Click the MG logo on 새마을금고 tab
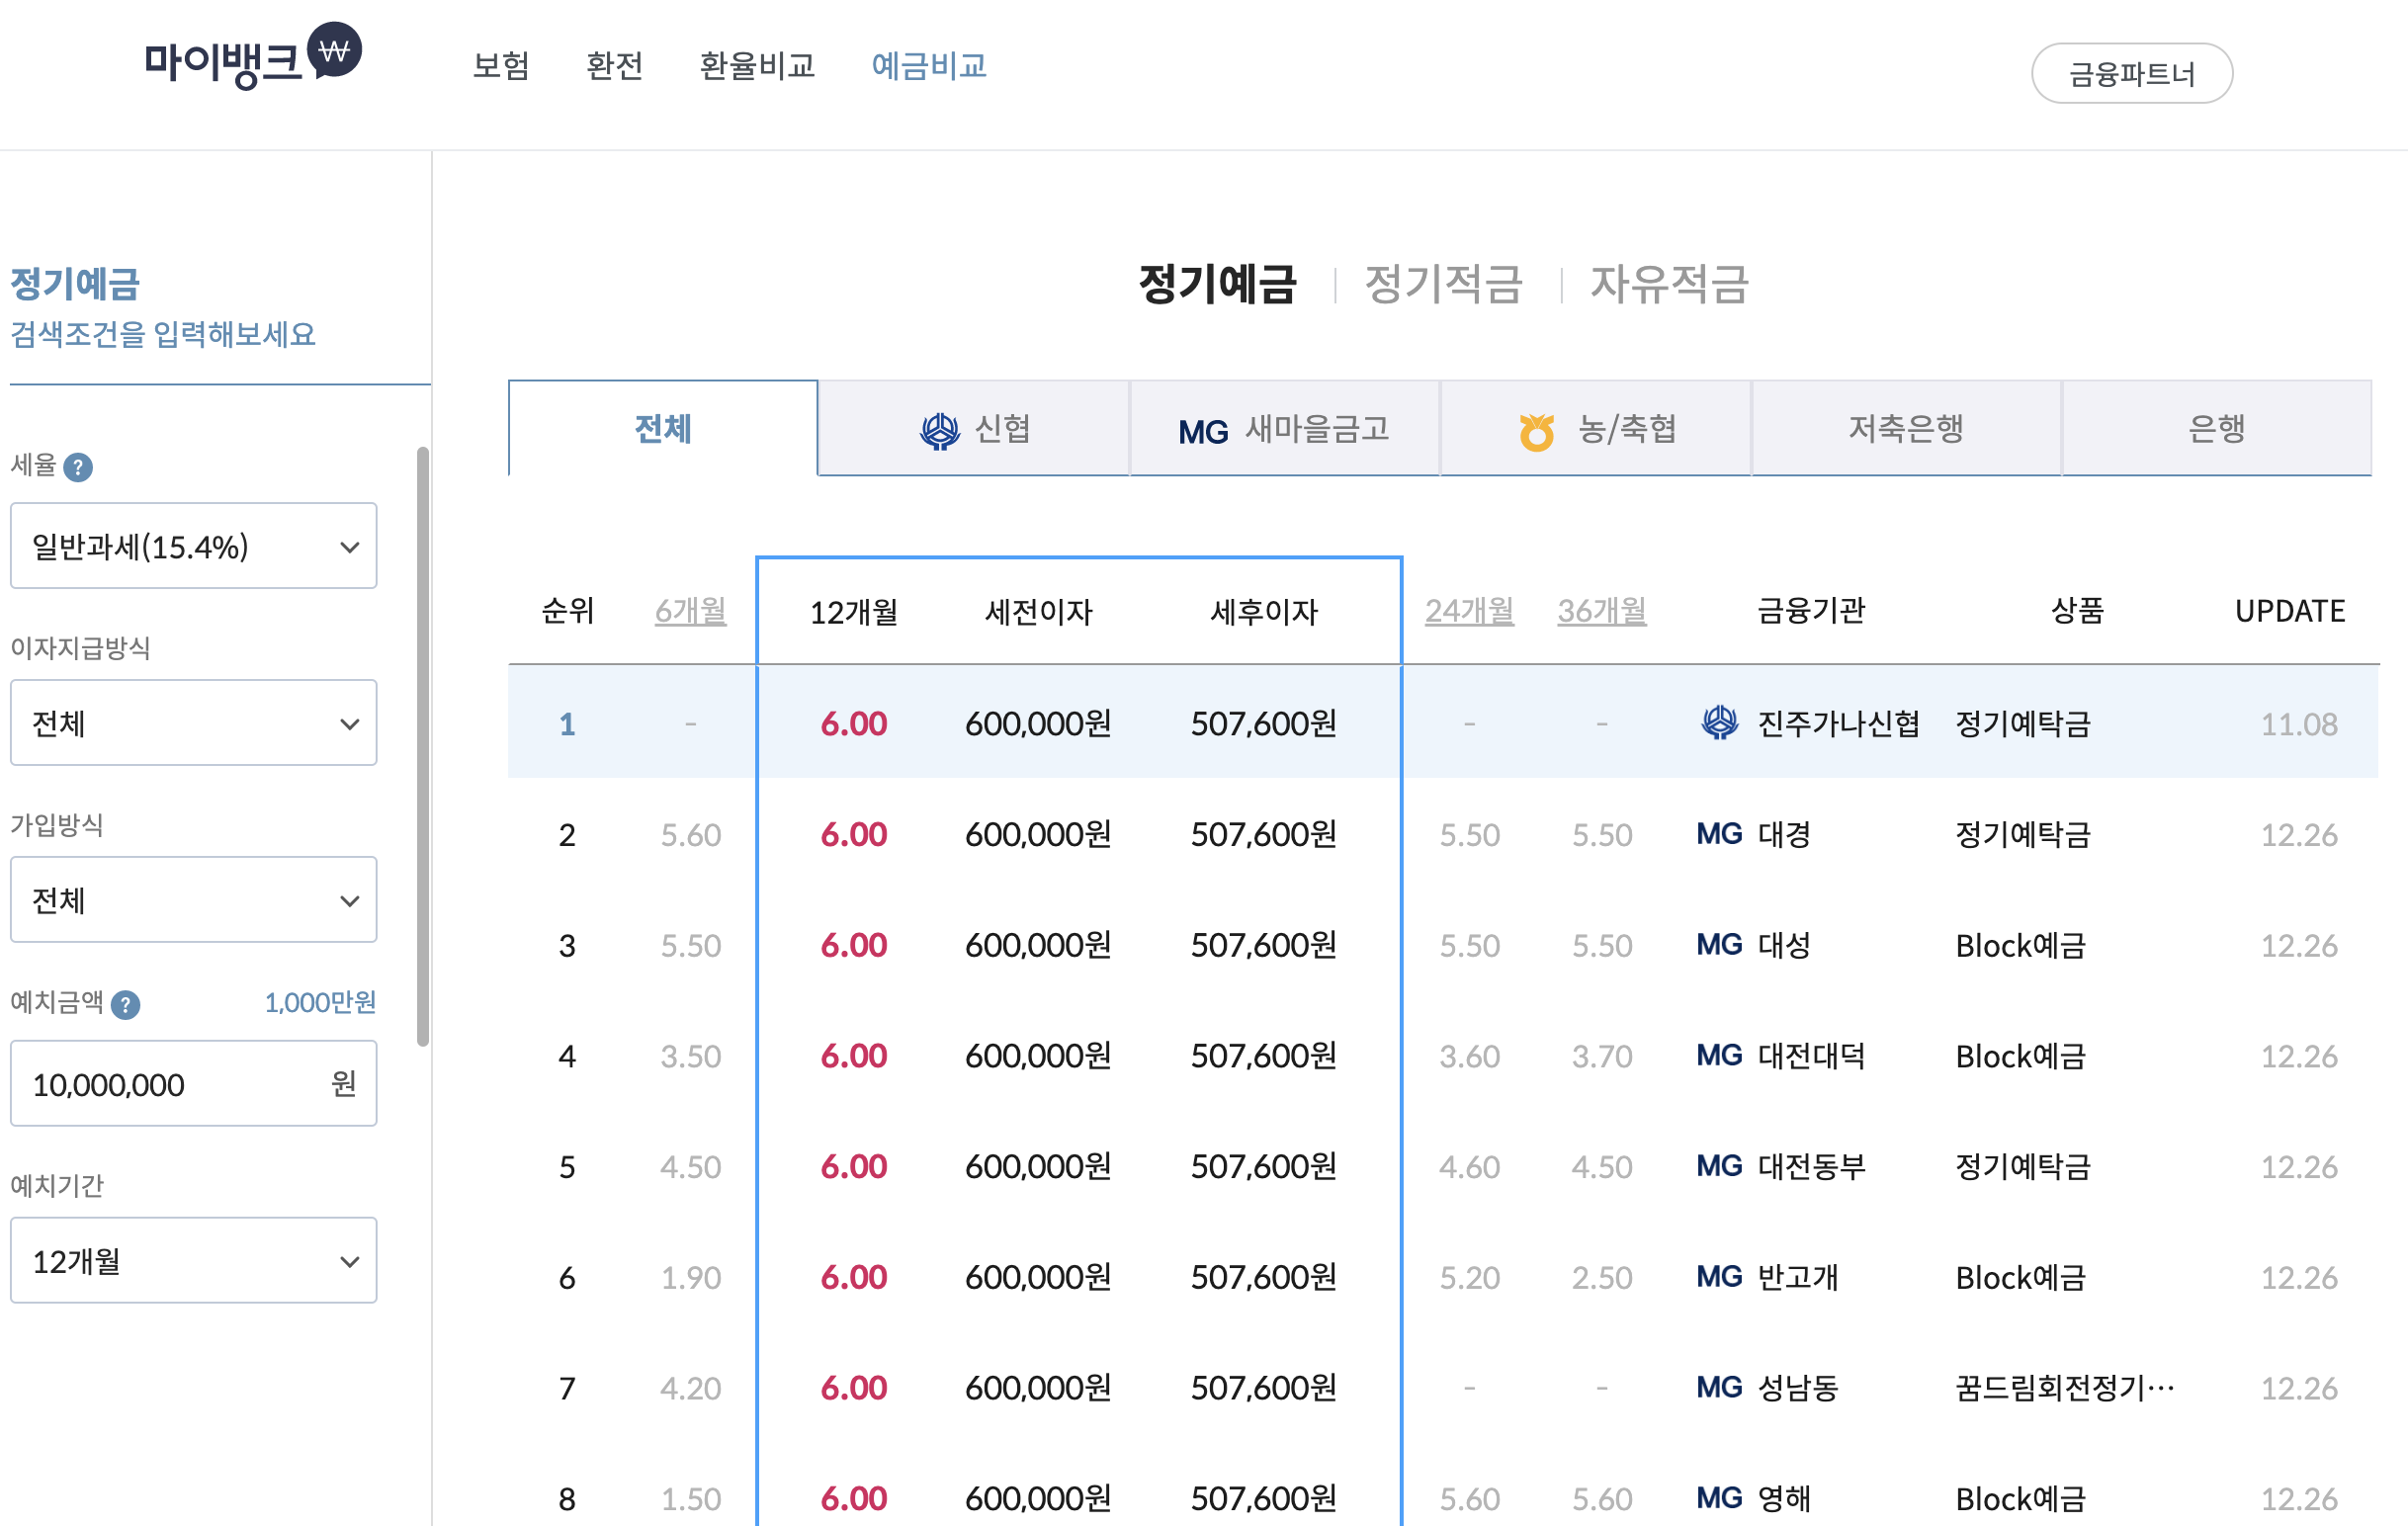2408x1526 pixels. pyautogui.click(x=1202, y=432)
